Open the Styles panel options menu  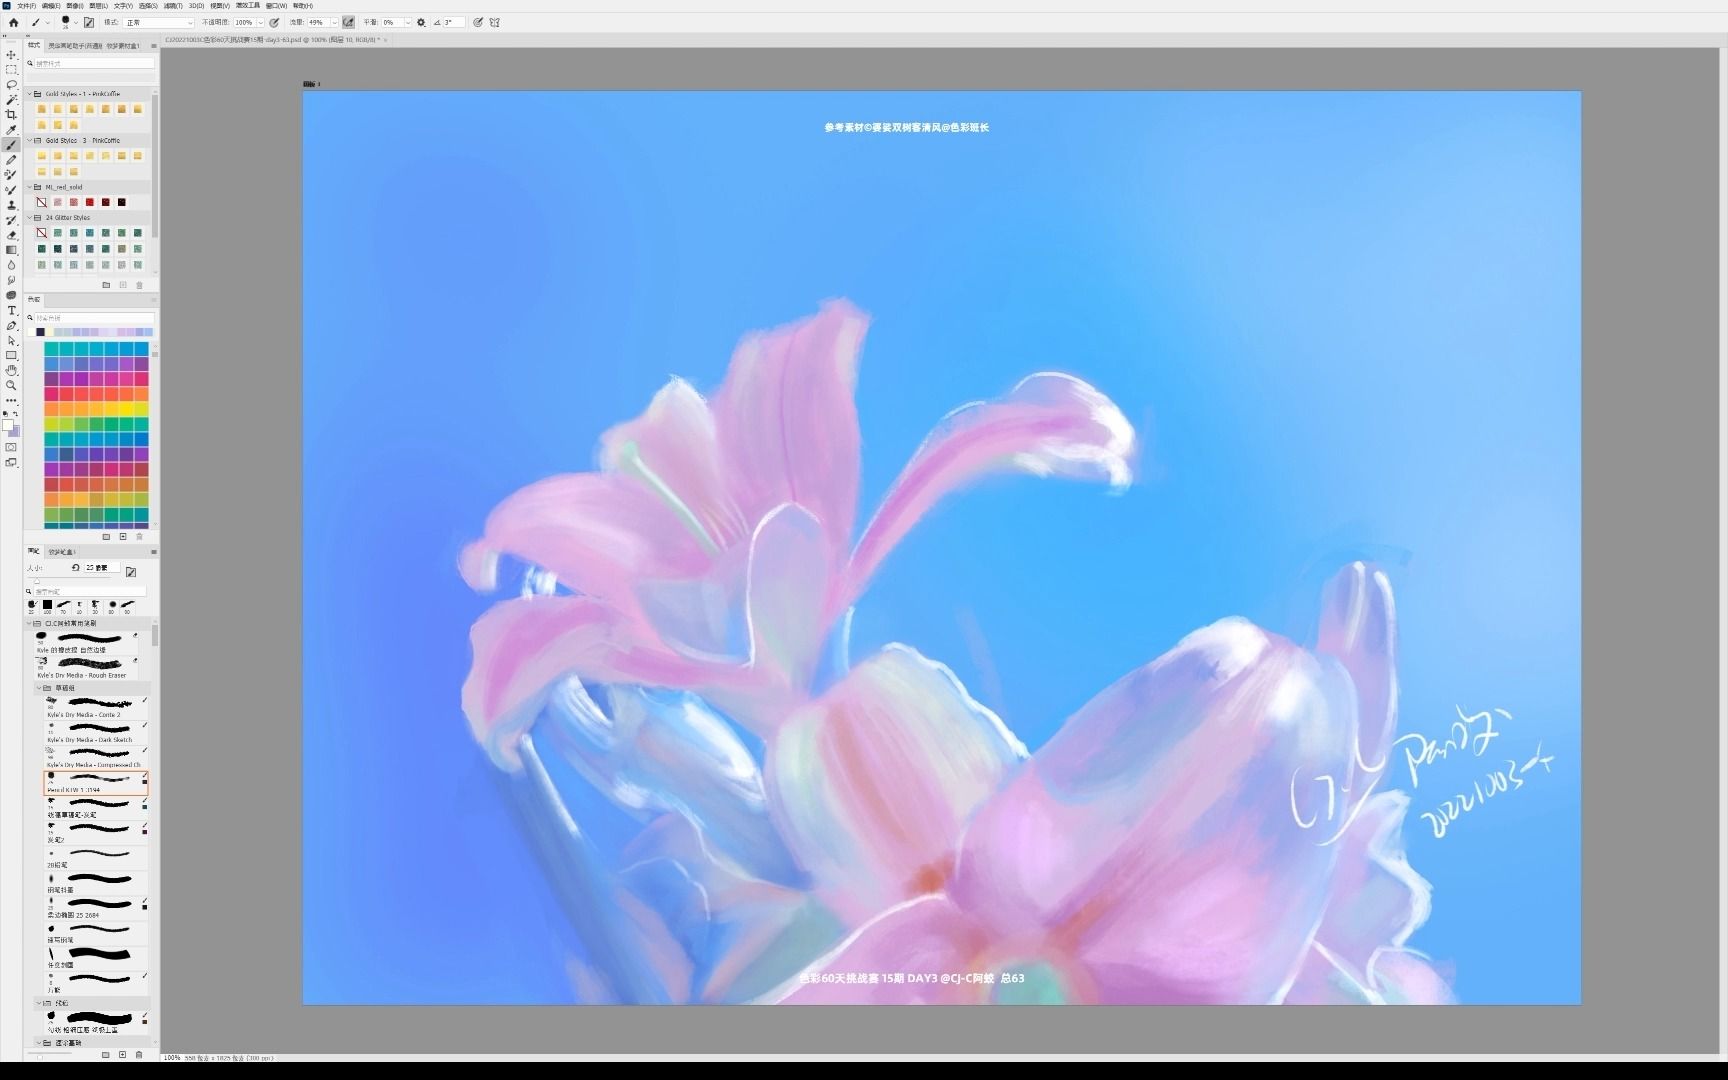(x=153, y=46)
